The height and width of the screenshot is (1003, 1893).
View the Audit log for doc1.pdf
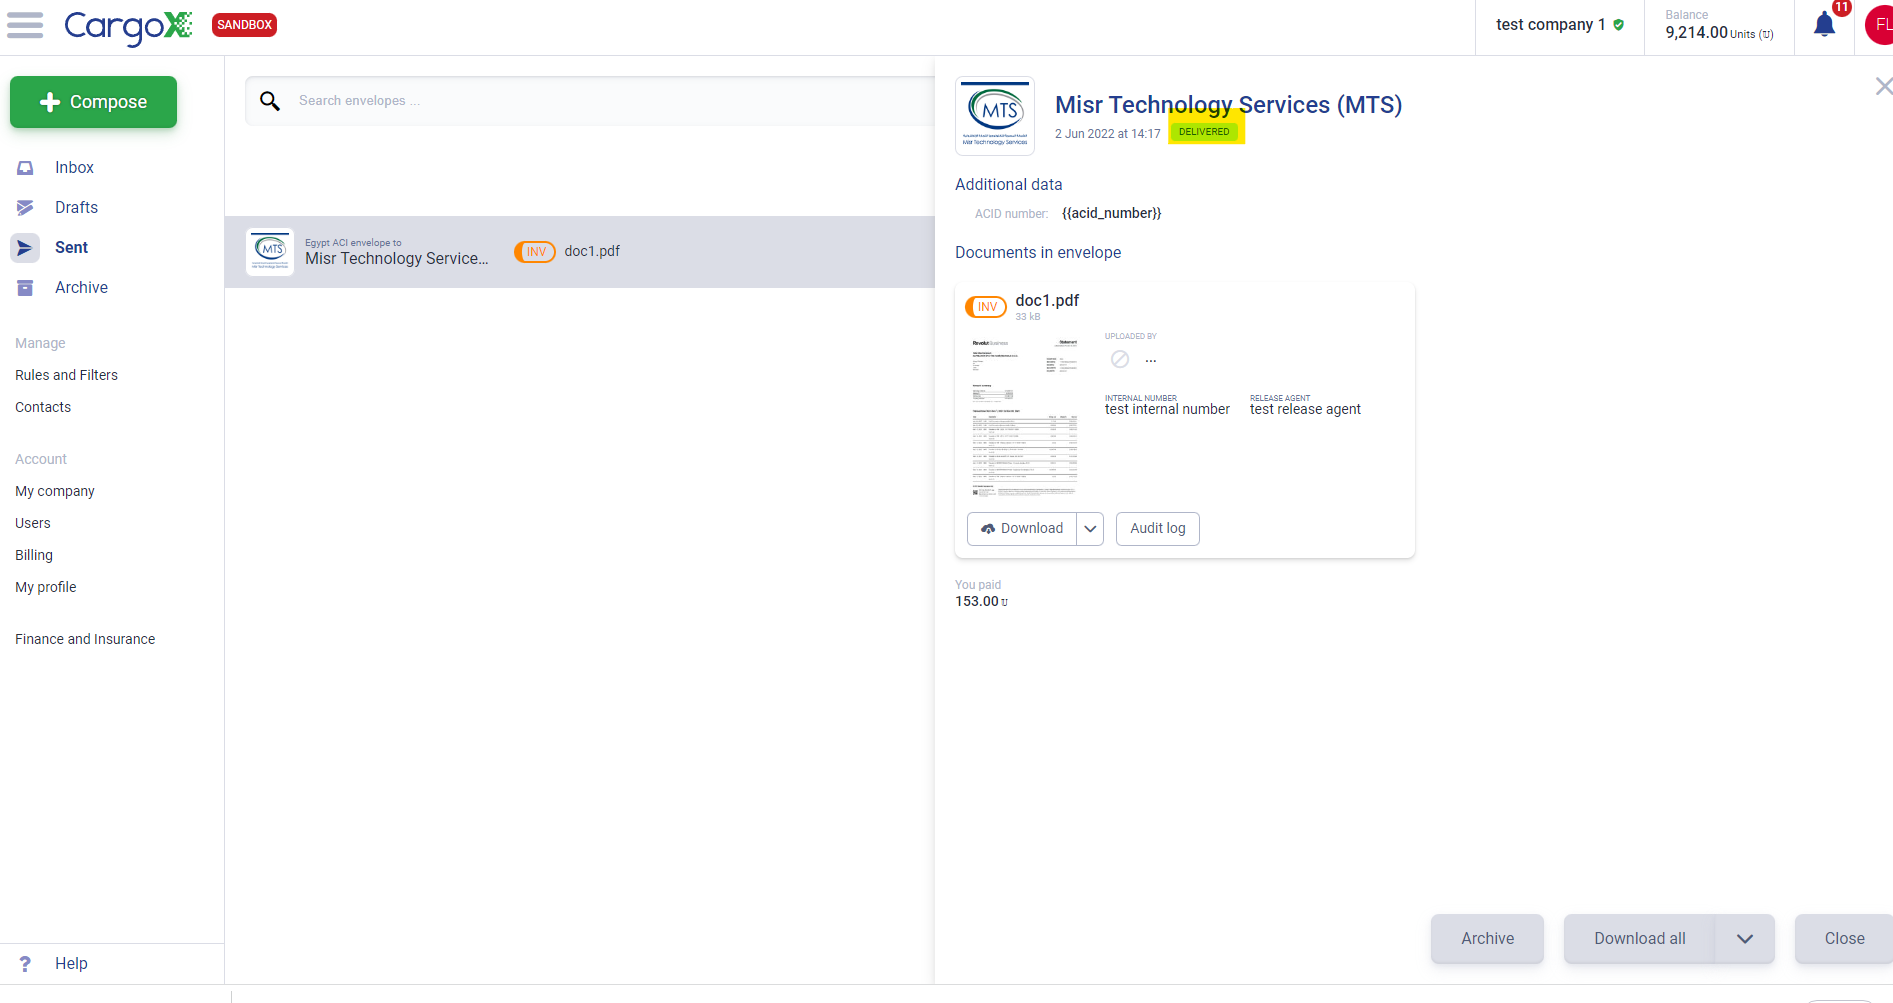(1157, 529)
